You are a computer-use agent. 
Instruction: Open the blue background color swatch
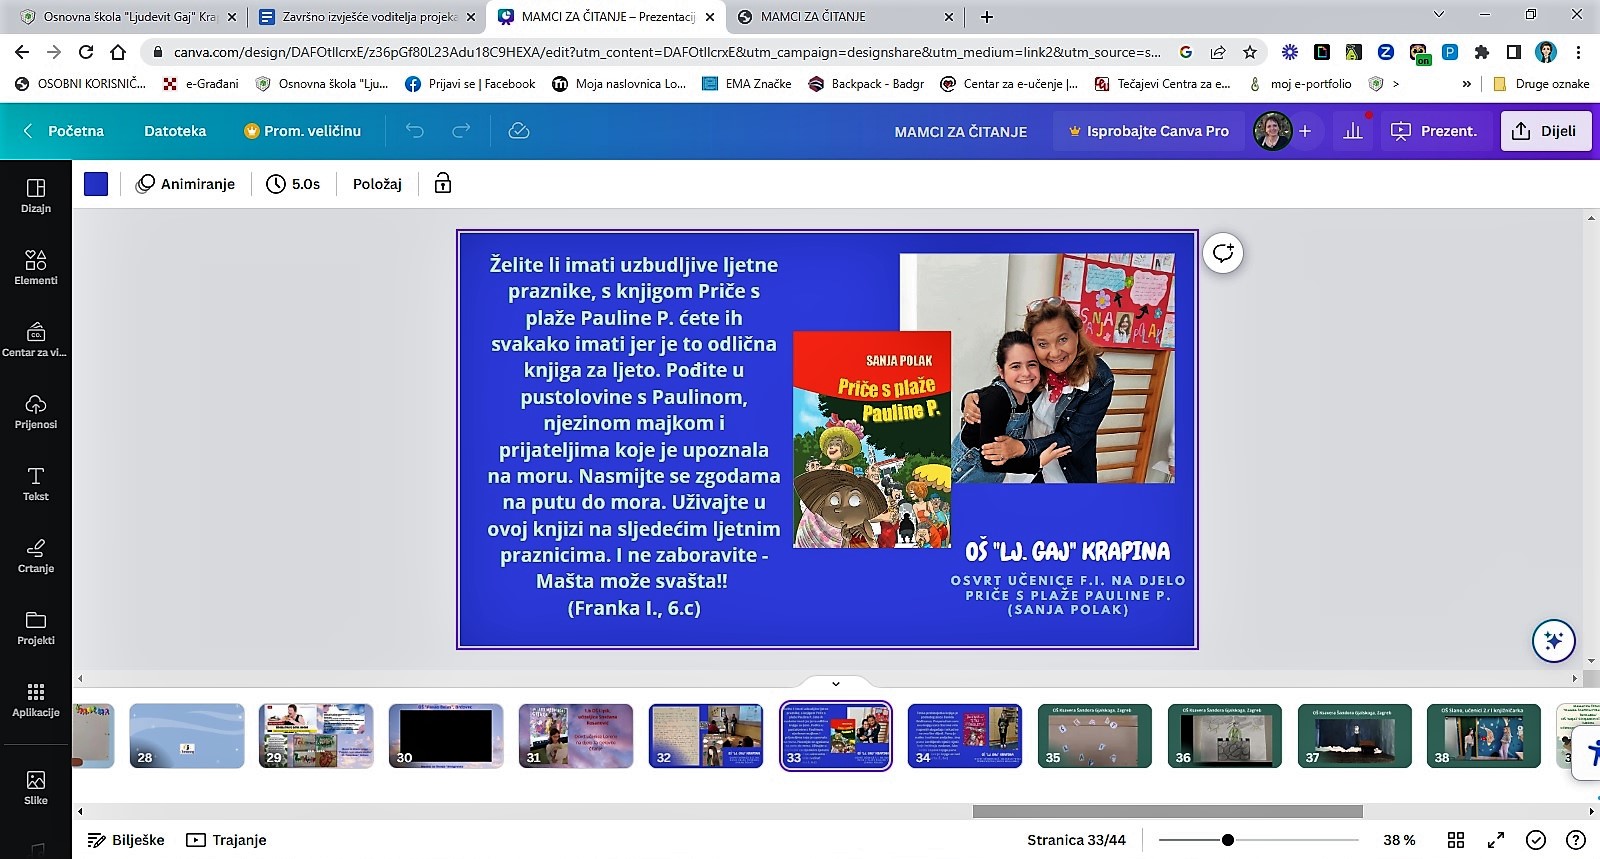pos(96,184)
